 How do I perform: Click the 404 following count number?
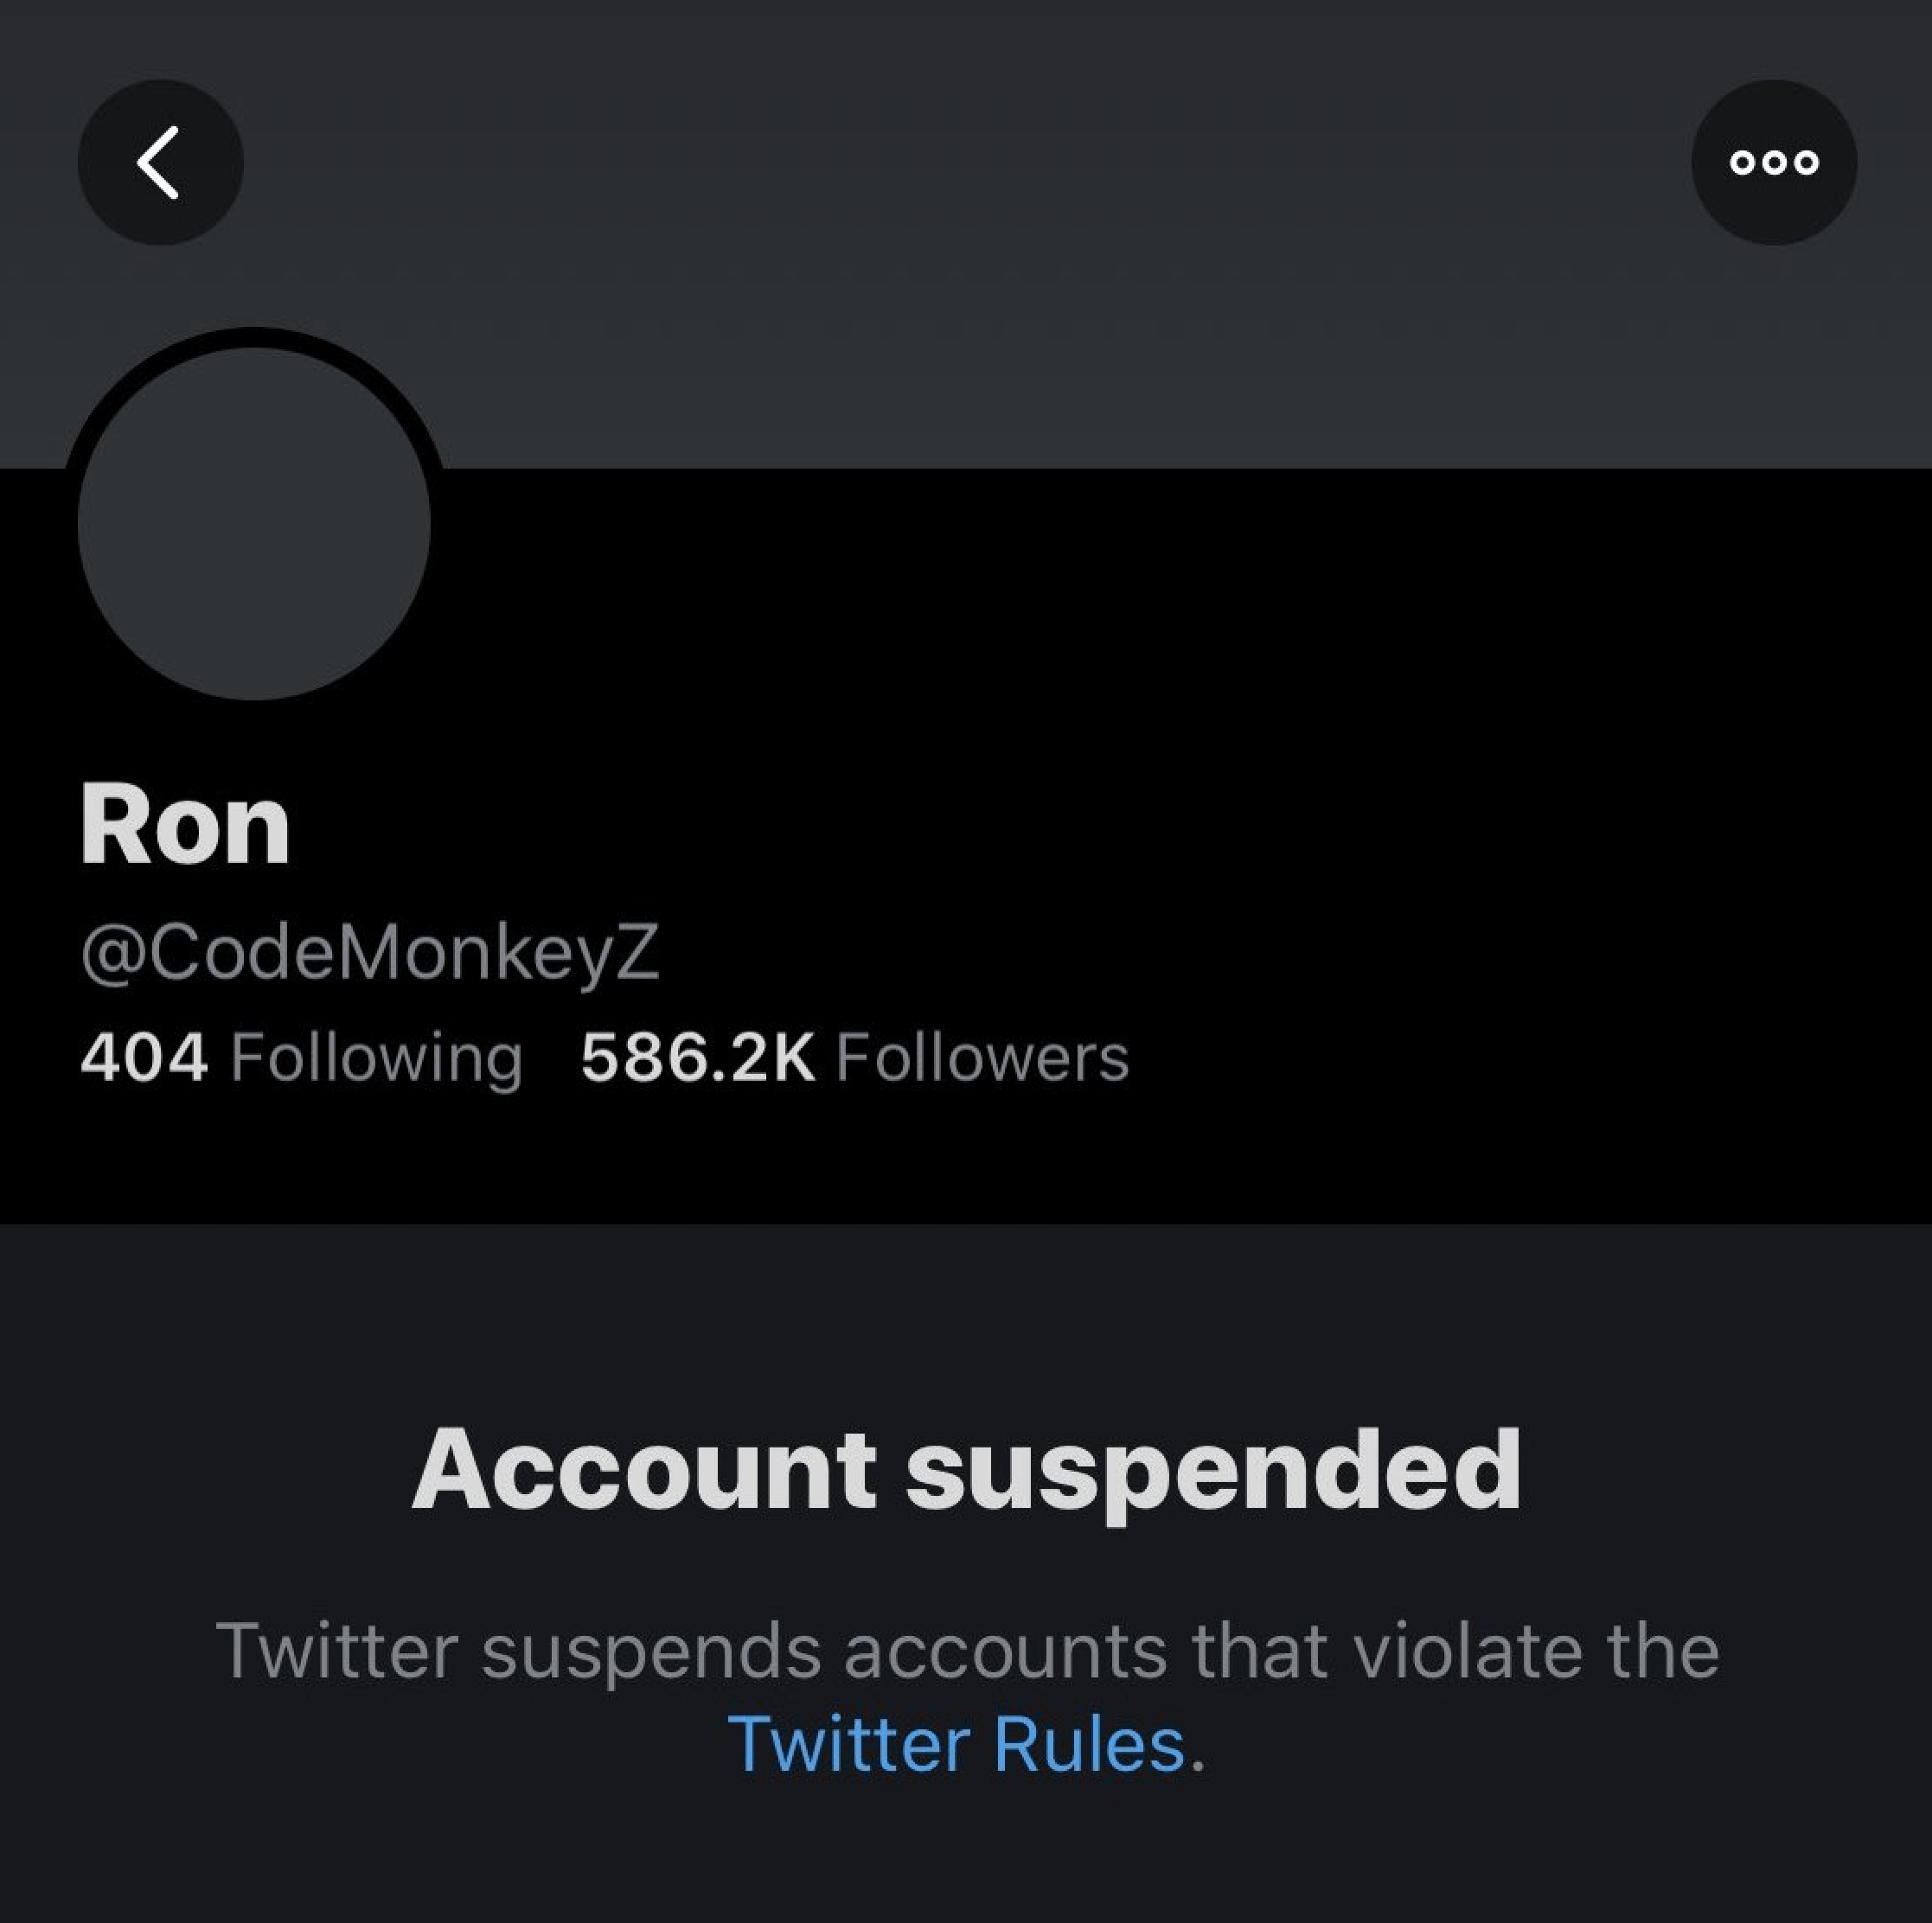pyautogui.click(x=144, y=1057)
